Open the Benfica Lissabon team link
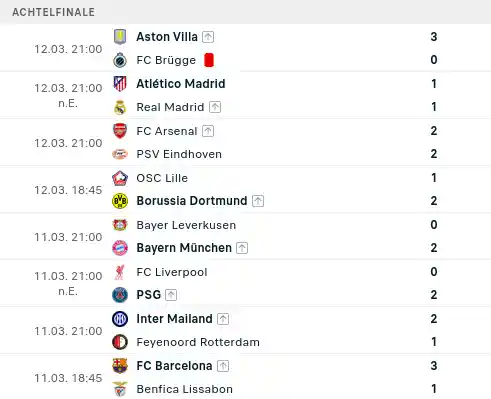 (185, 389)
